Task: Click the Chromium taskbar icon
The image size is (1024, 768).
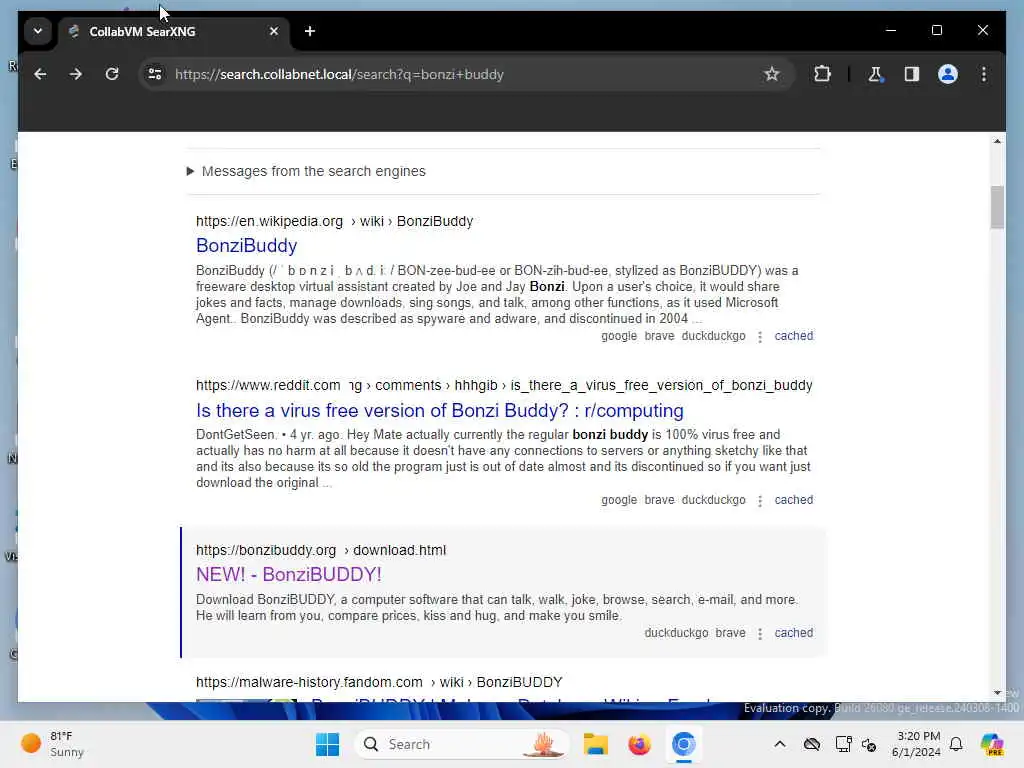Action: (683, 744)
